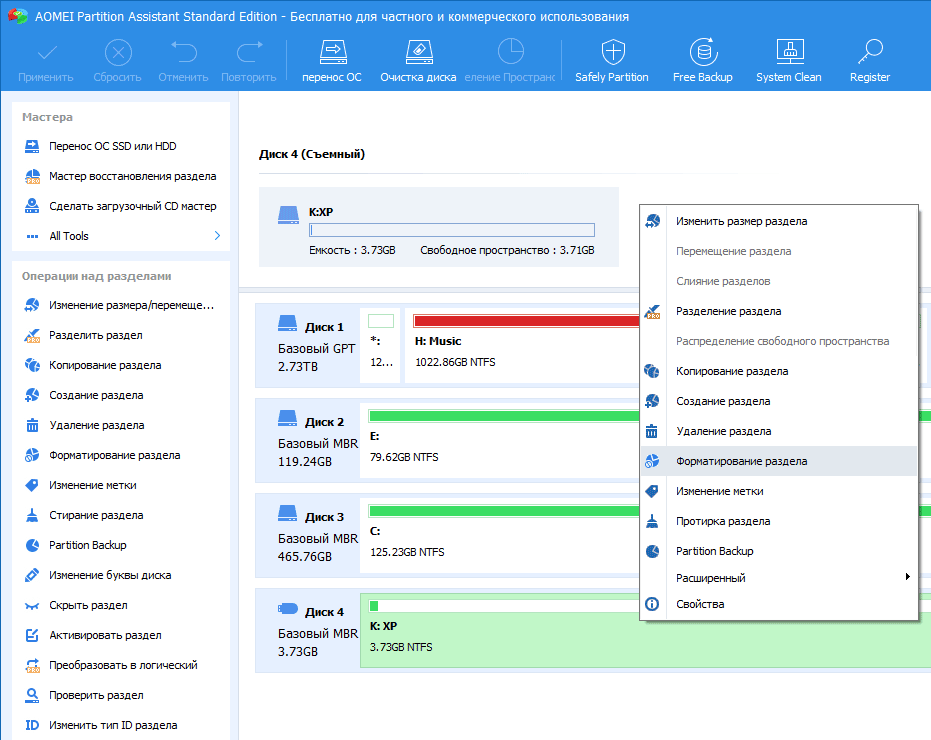Open System Clean toolbar icon
Image resolution: width=931 pixels, height=740 pixels.
tap(790, 52)
